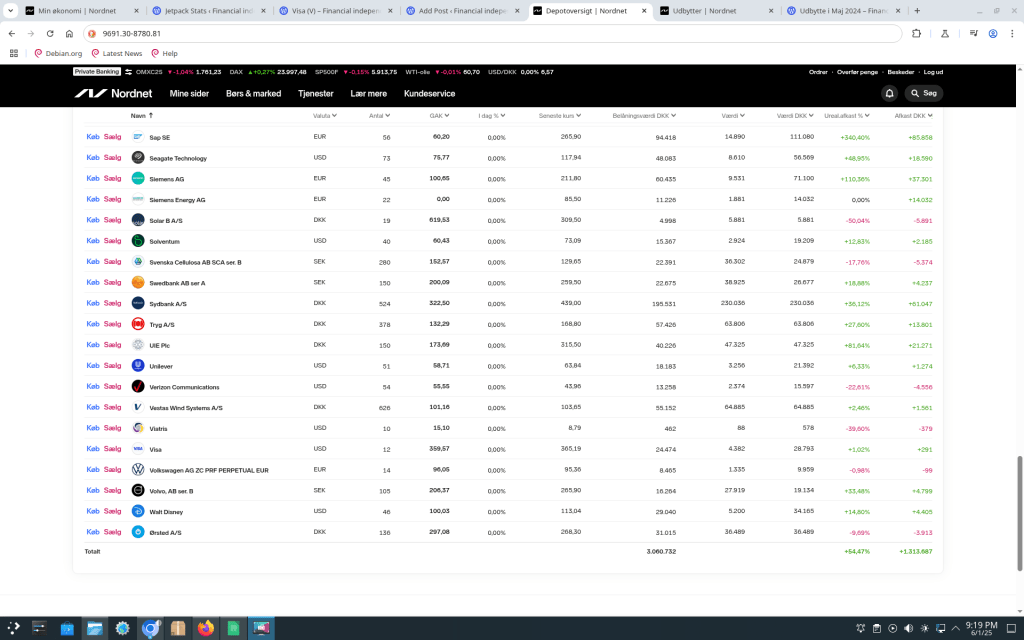The width and height of the screenshot is (1024, 640).
Task: Click the Søg search field
Action: 924,93
